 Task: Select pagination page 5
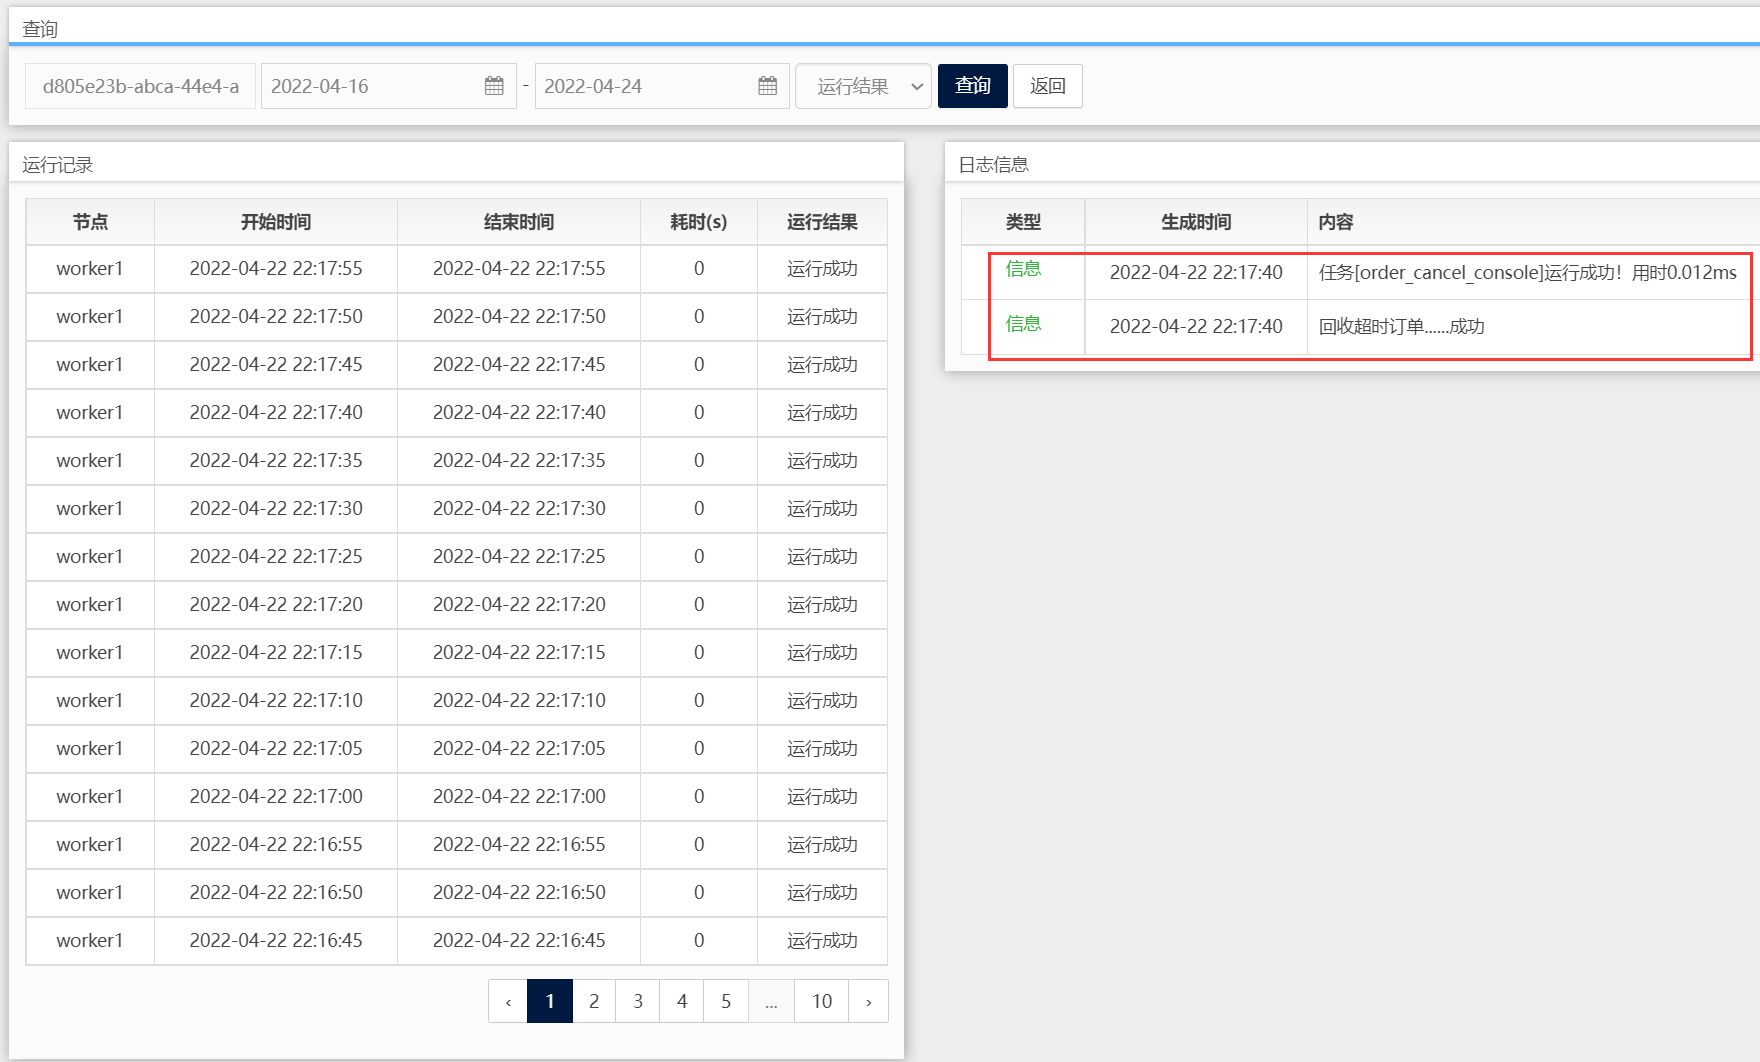point(726,1001)
